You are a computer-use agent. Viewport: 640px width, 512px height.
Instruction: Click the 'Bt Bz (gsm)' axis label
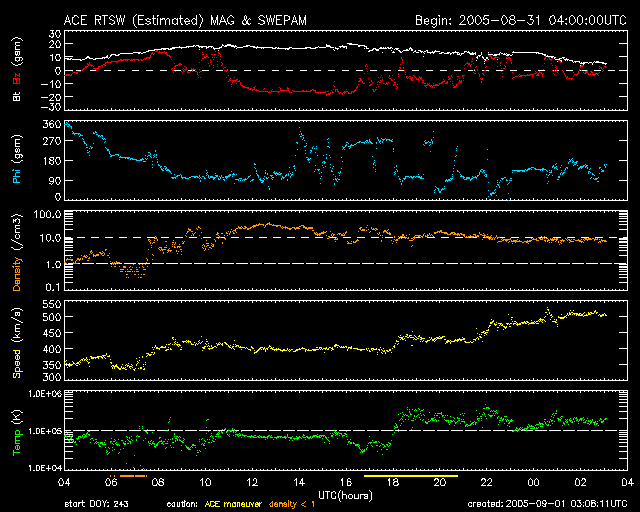[x=17, y=69]
